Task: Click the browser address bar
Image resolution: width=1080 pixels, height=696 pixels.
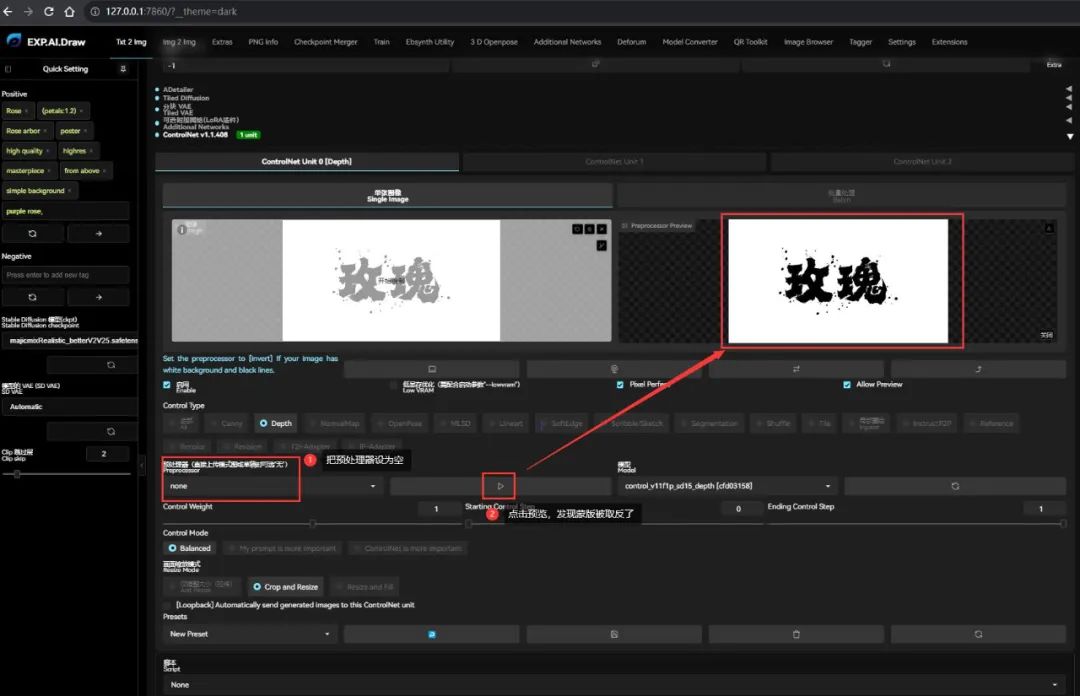Action: (x=579, y=12)
